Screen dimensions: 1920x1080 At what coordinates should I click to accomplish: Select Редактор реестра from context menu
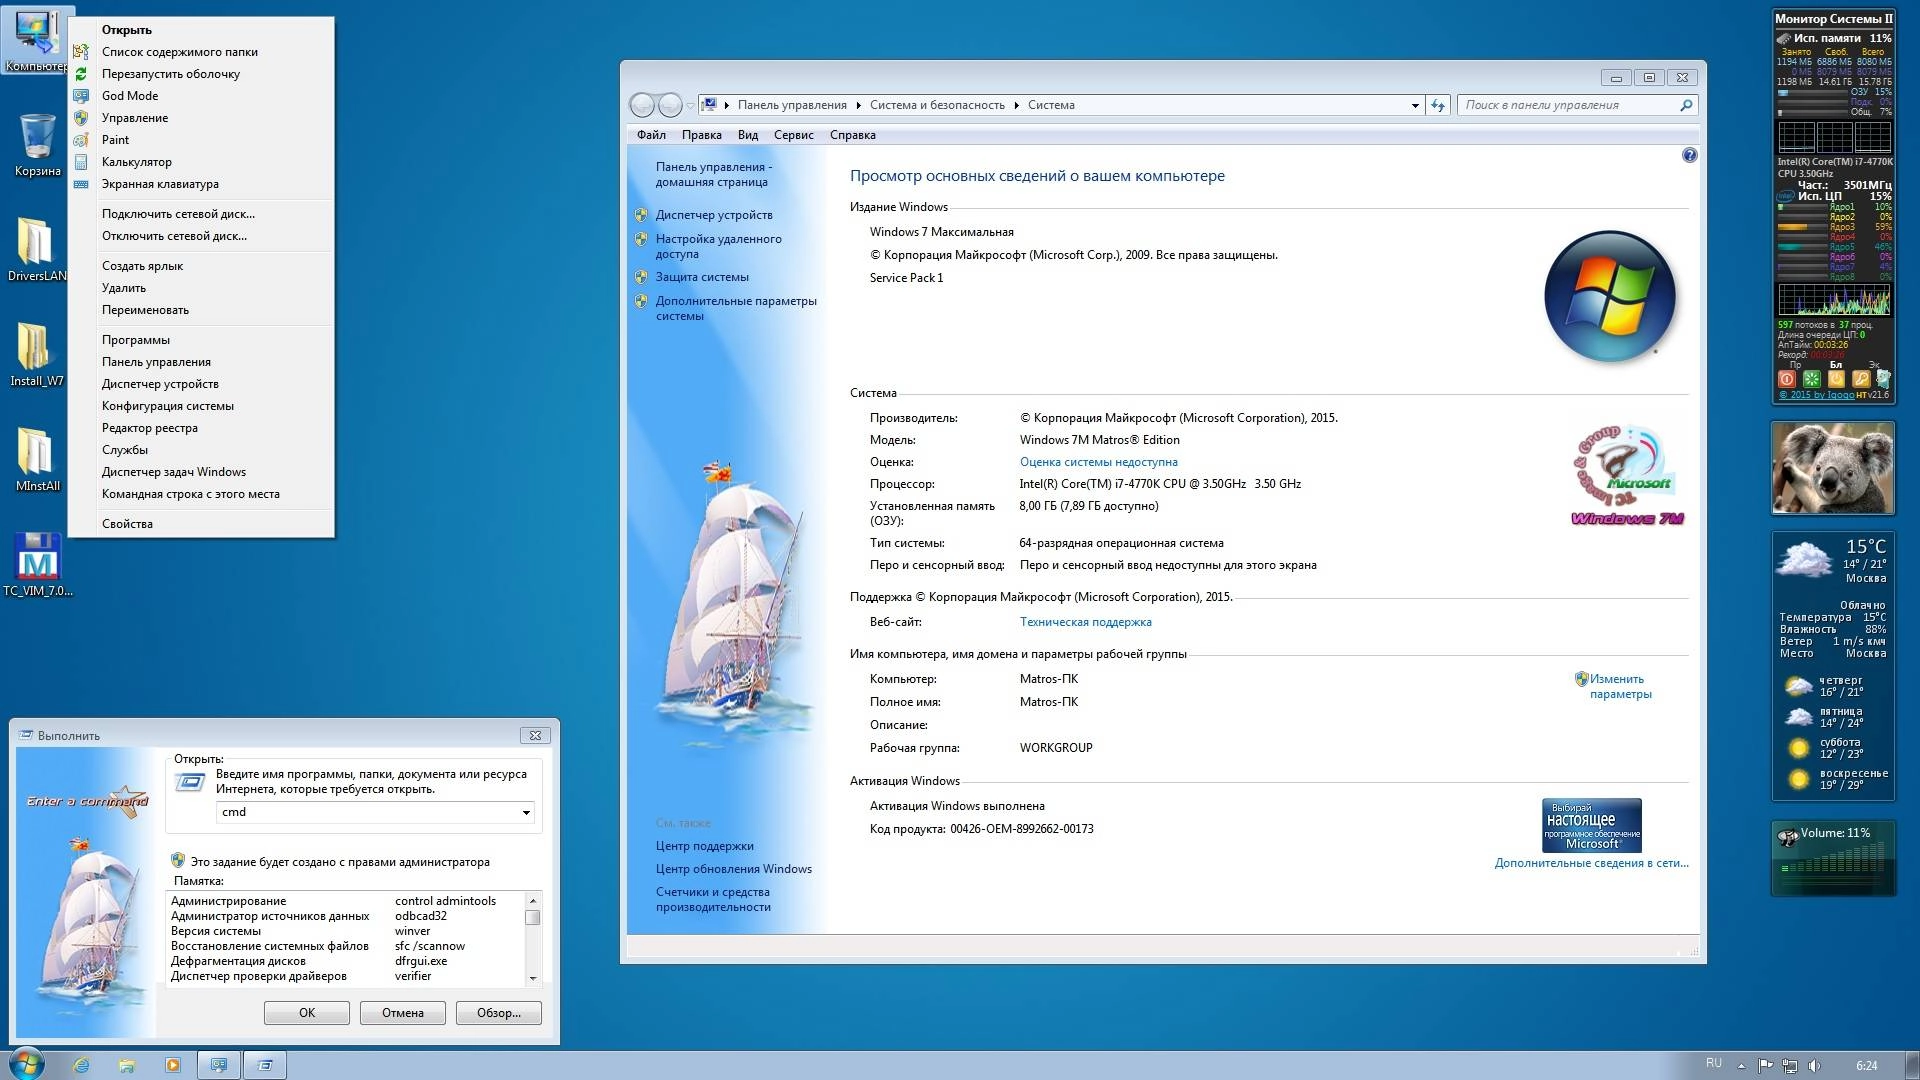pos(201,428)
